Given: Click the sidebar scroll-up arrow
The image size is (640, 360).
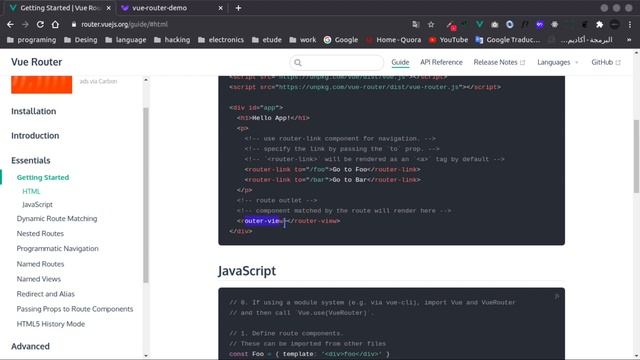Looking at the screenshot, I should pos(146,80).
